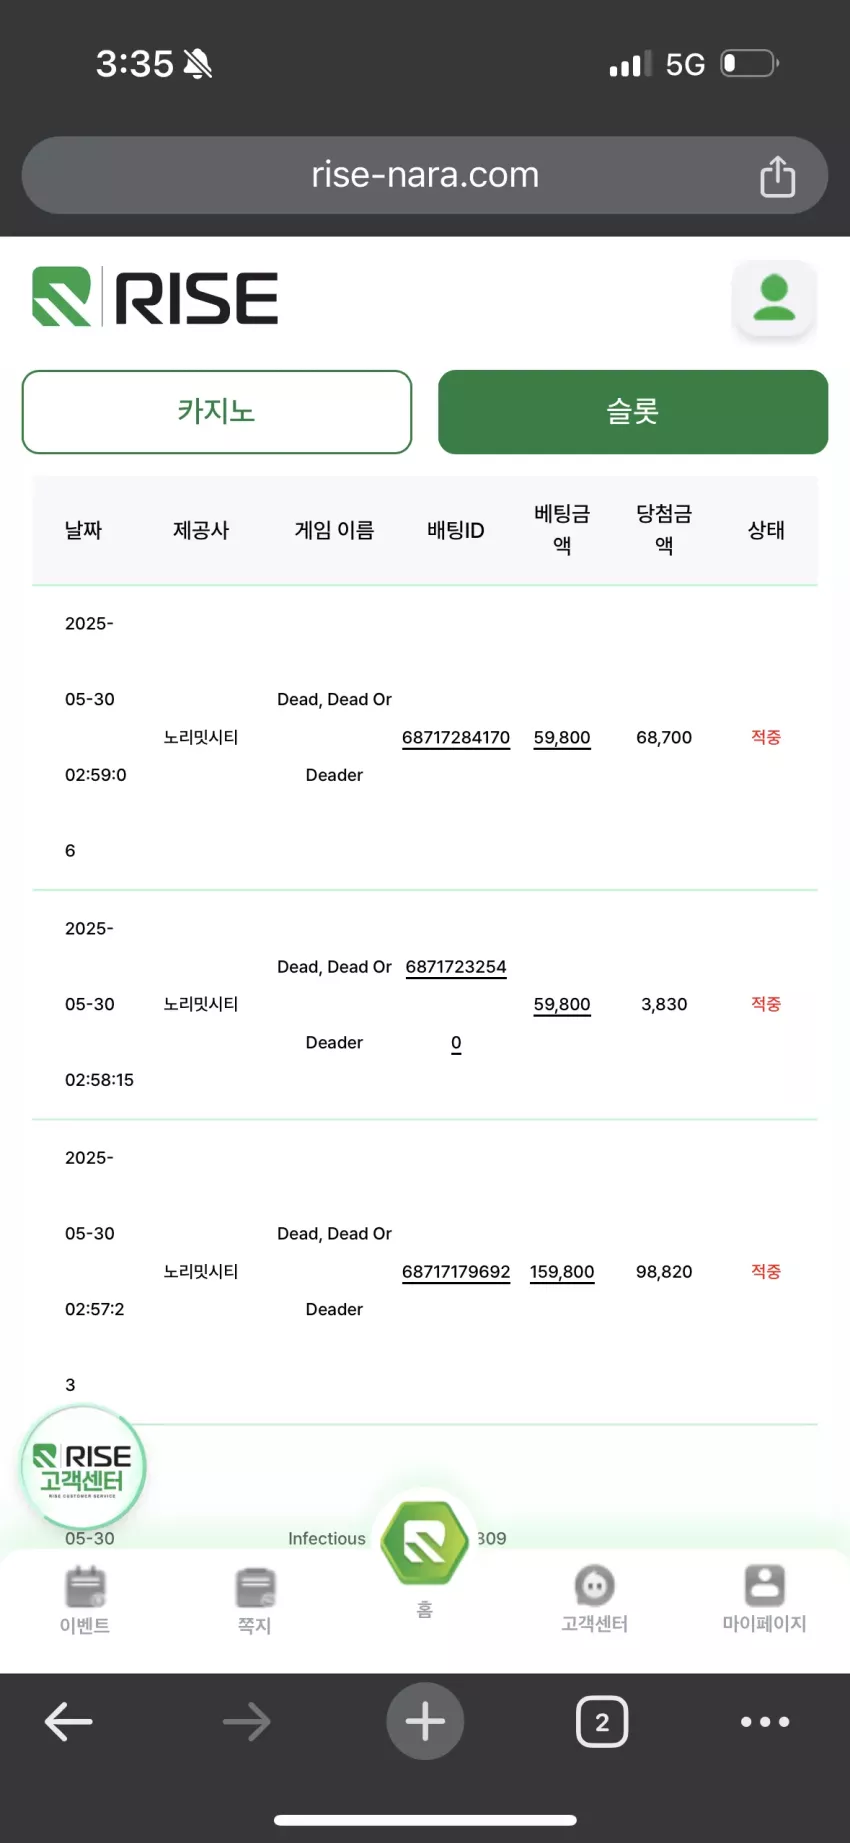Go back with the browser back arrow
Viewport: 850px width, 1843px height.
tap(69, 1721)
